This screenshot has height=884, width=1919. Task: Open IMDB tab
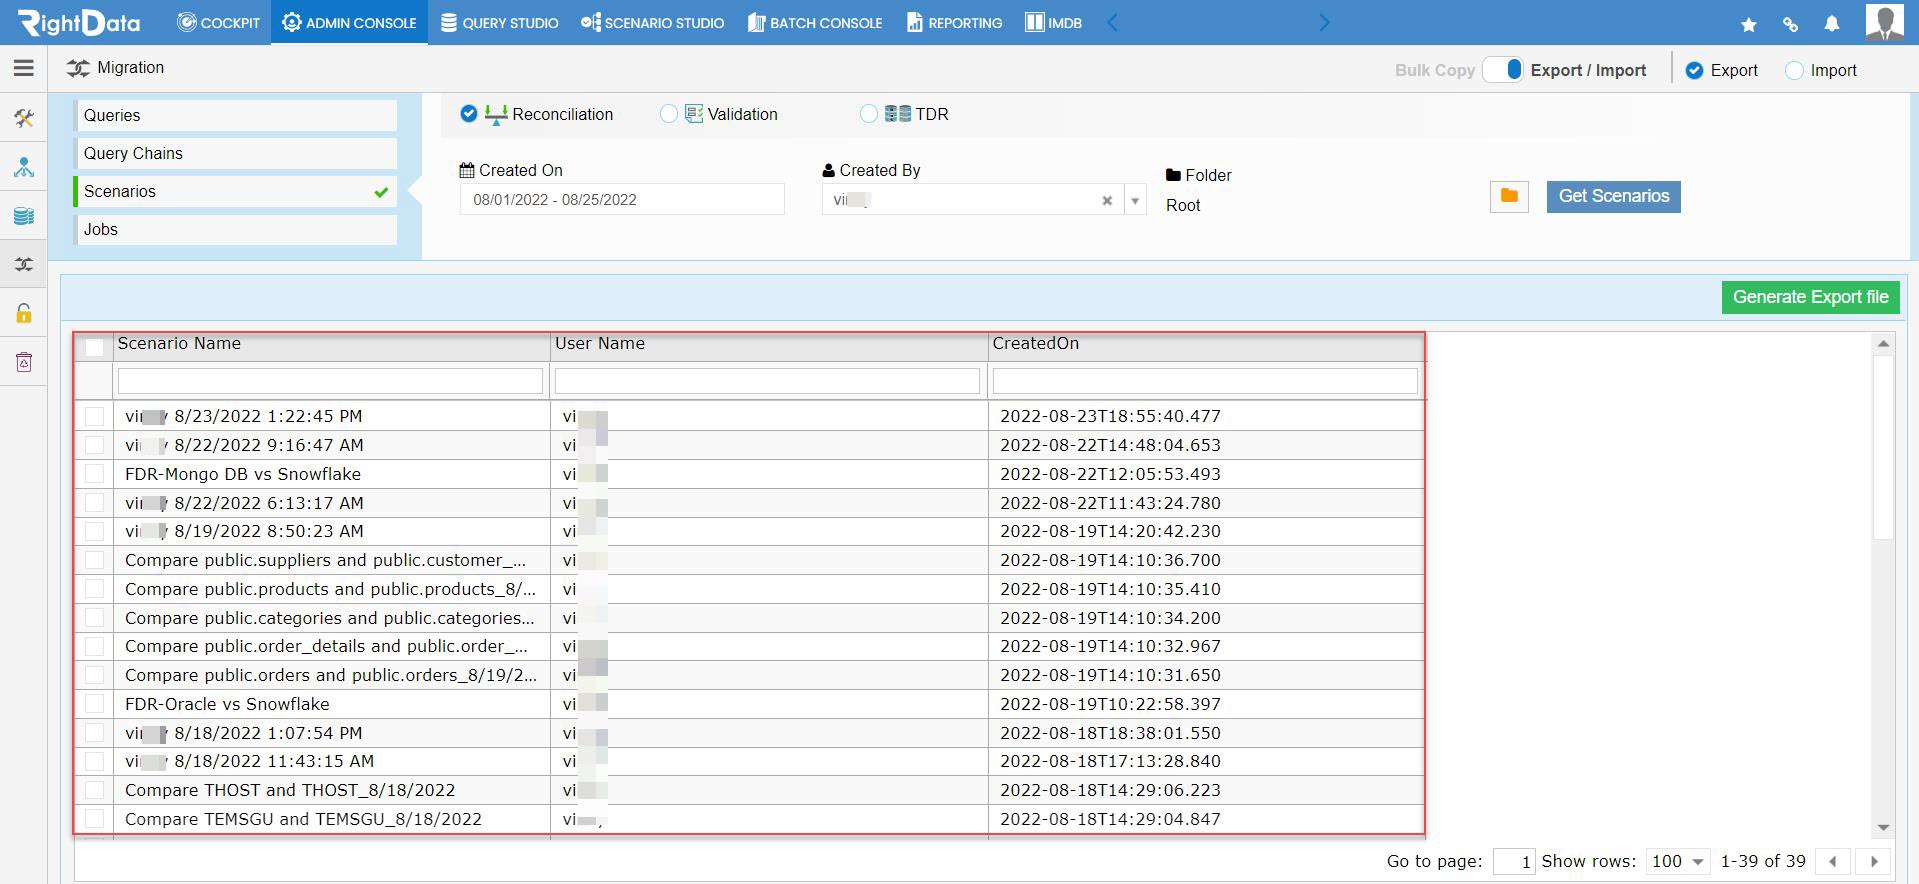[1054, 22]
